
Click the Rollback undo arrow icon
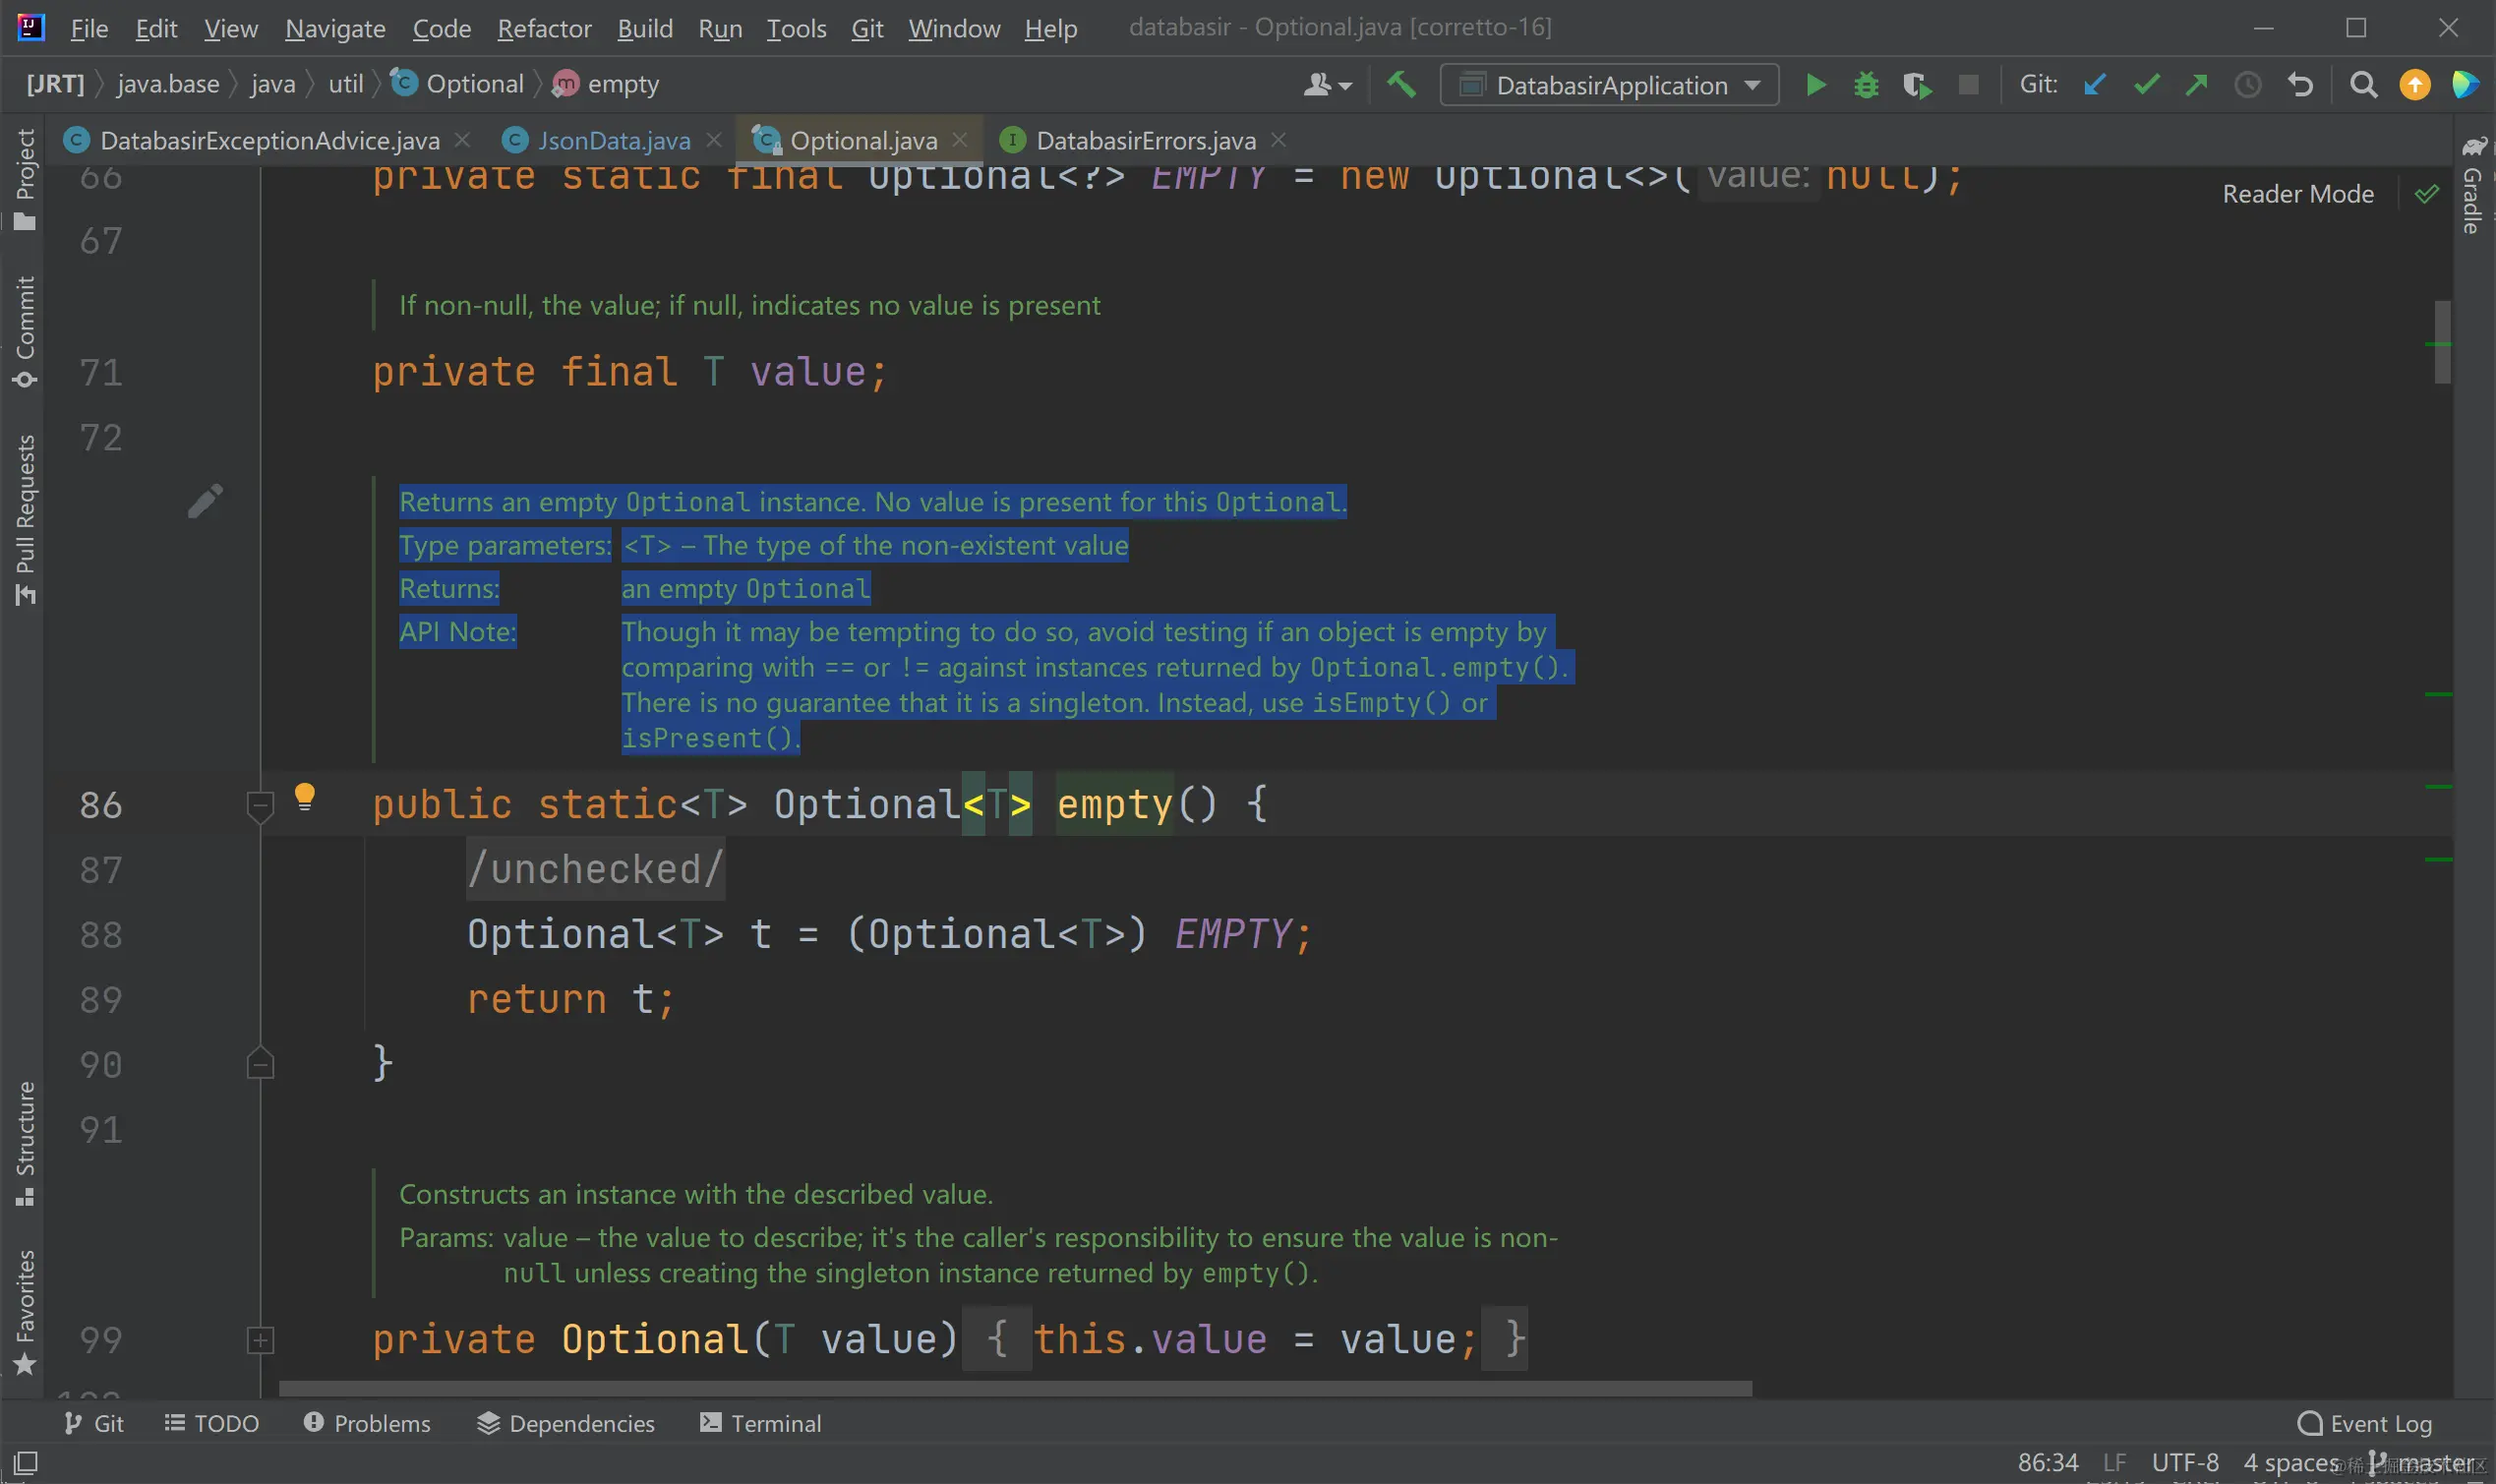(x=2300, y=85)
